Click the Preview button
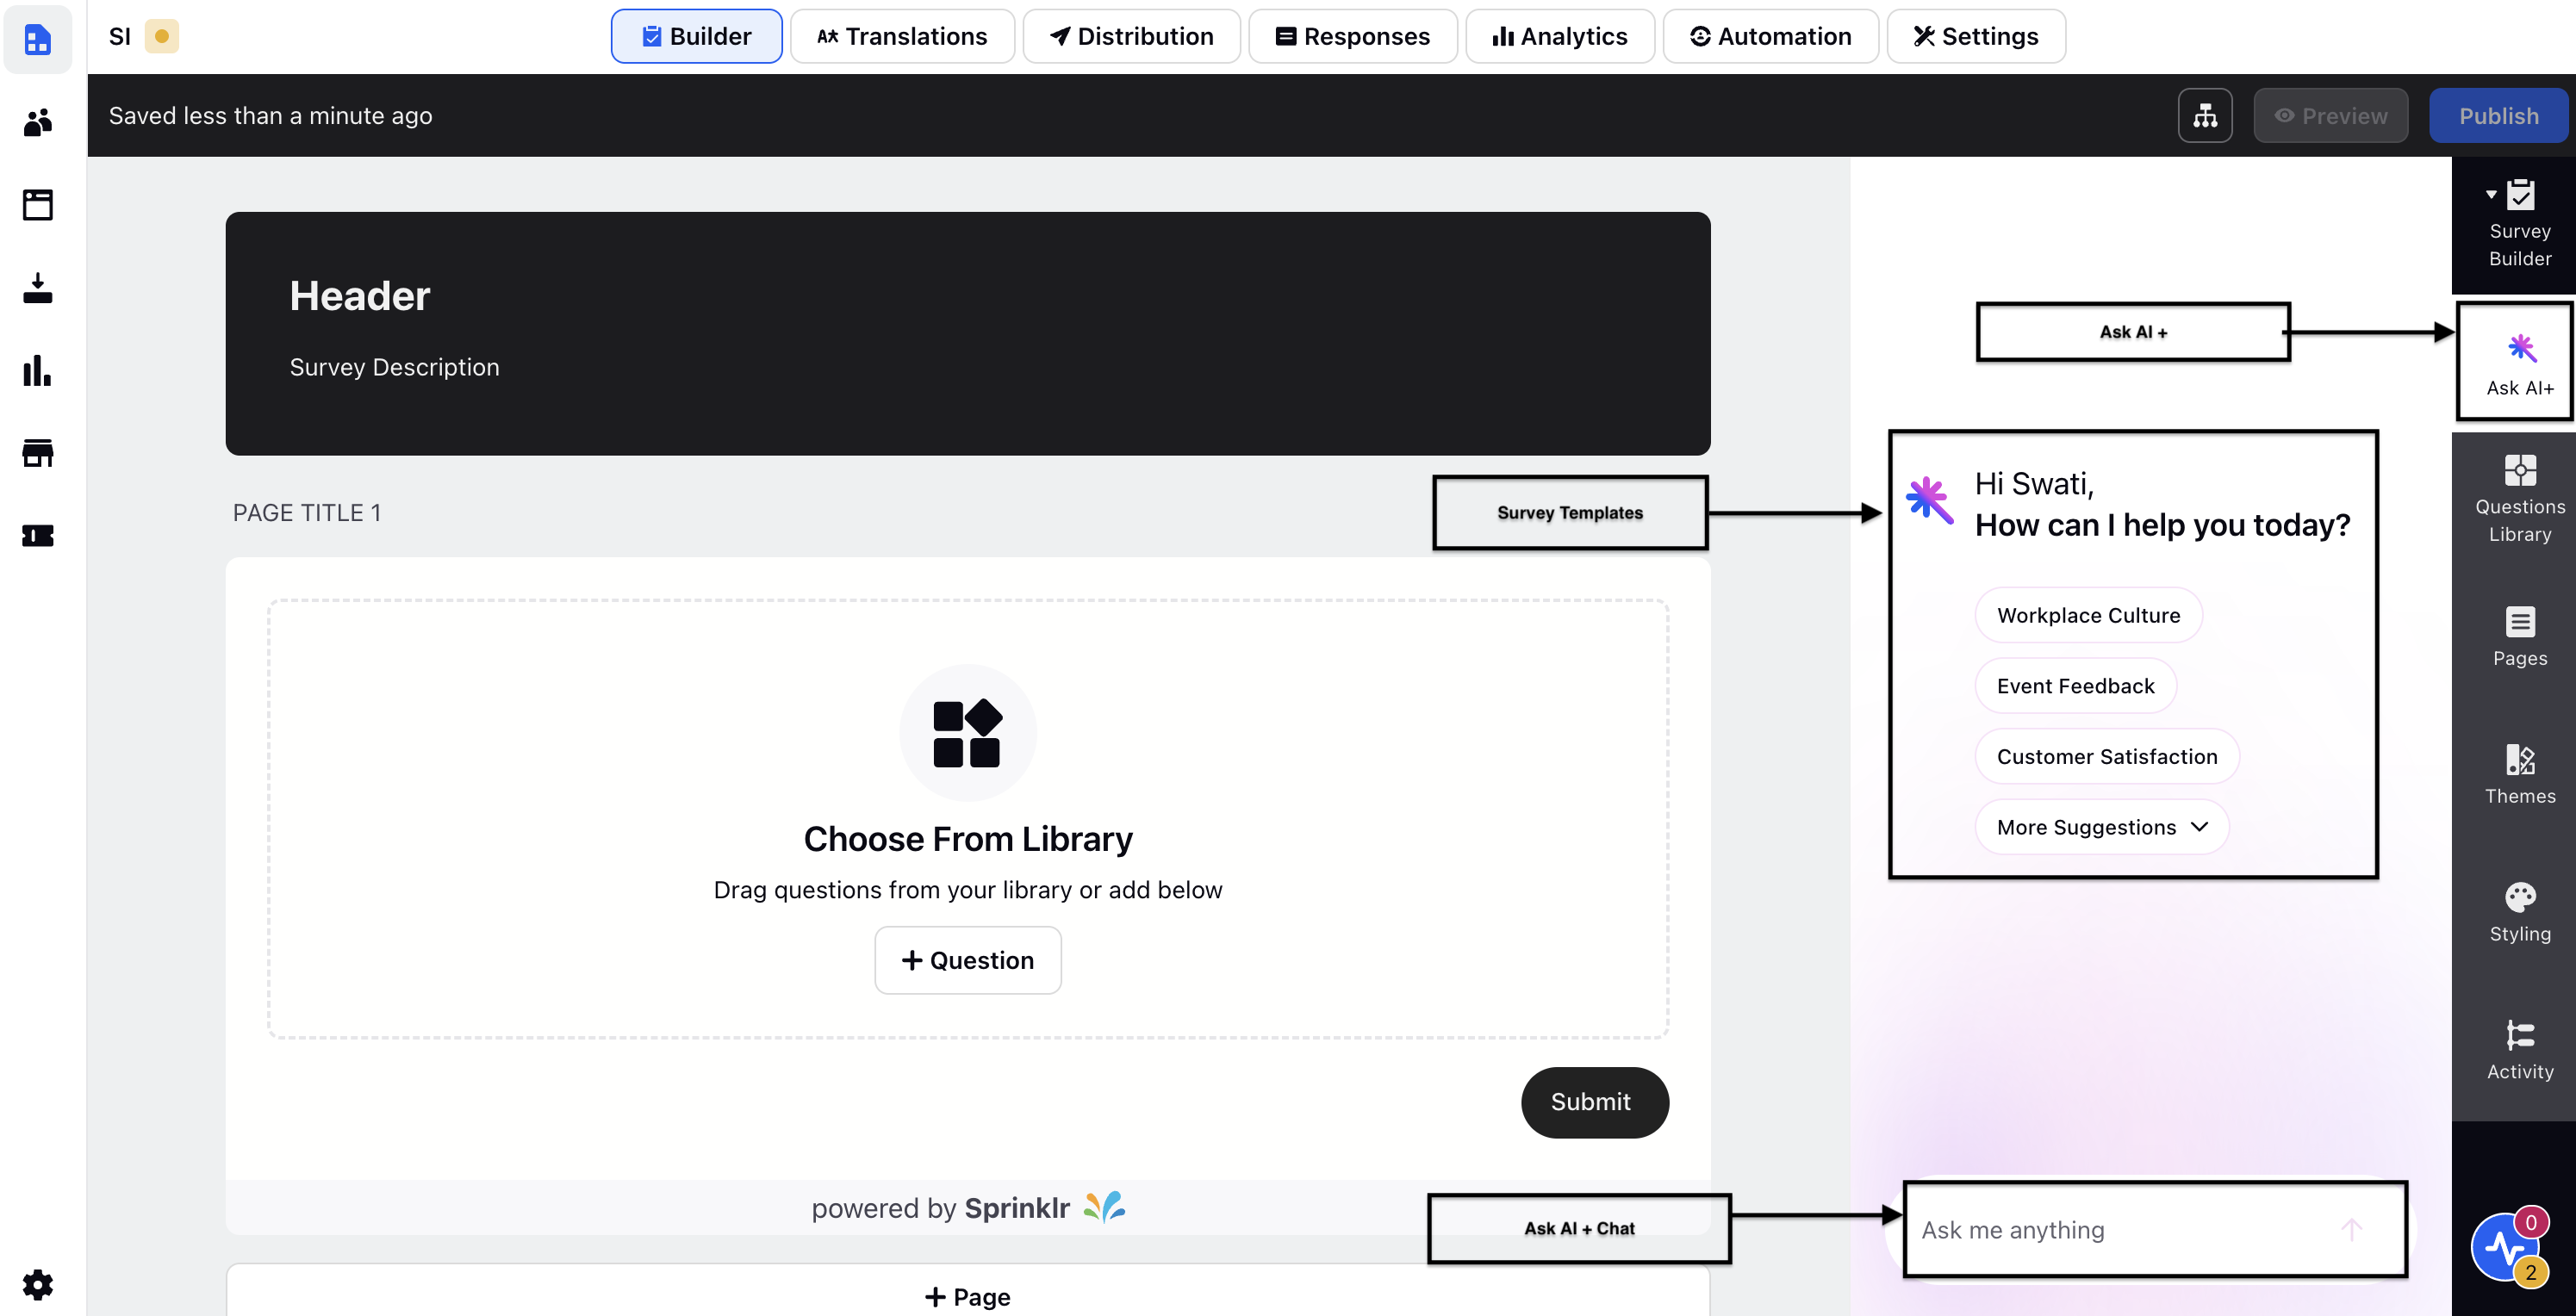This screenshot has height=1316, width=2576. tap(2330, 116)
